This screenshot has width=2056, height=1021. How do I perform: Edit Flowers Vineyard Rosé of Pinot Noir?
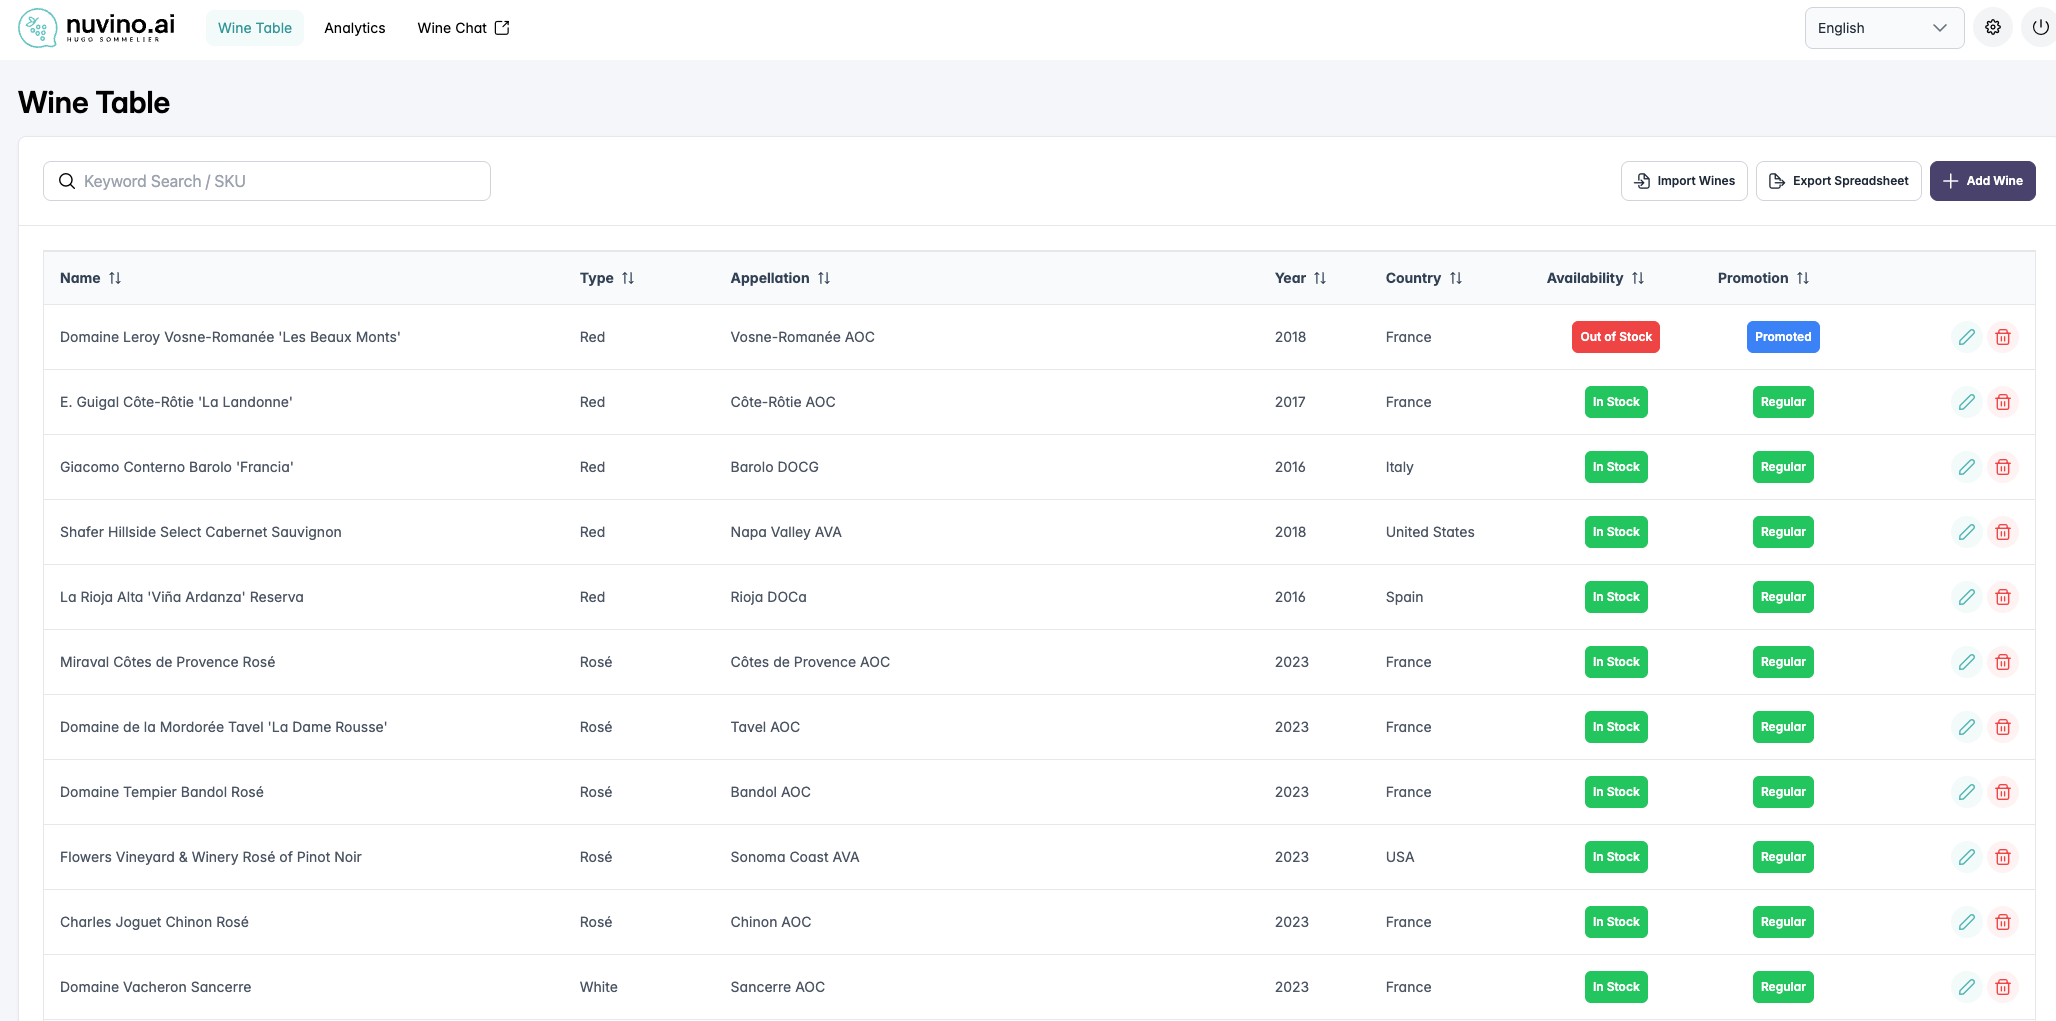pyautogui.click(x=1966, y=857)
